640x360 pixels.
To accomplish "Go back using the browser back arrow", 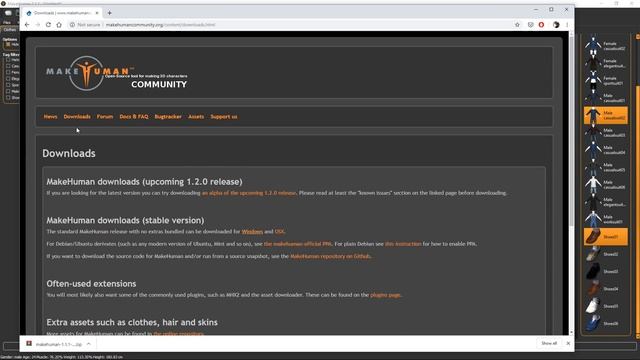I will (x=27, y=25).
